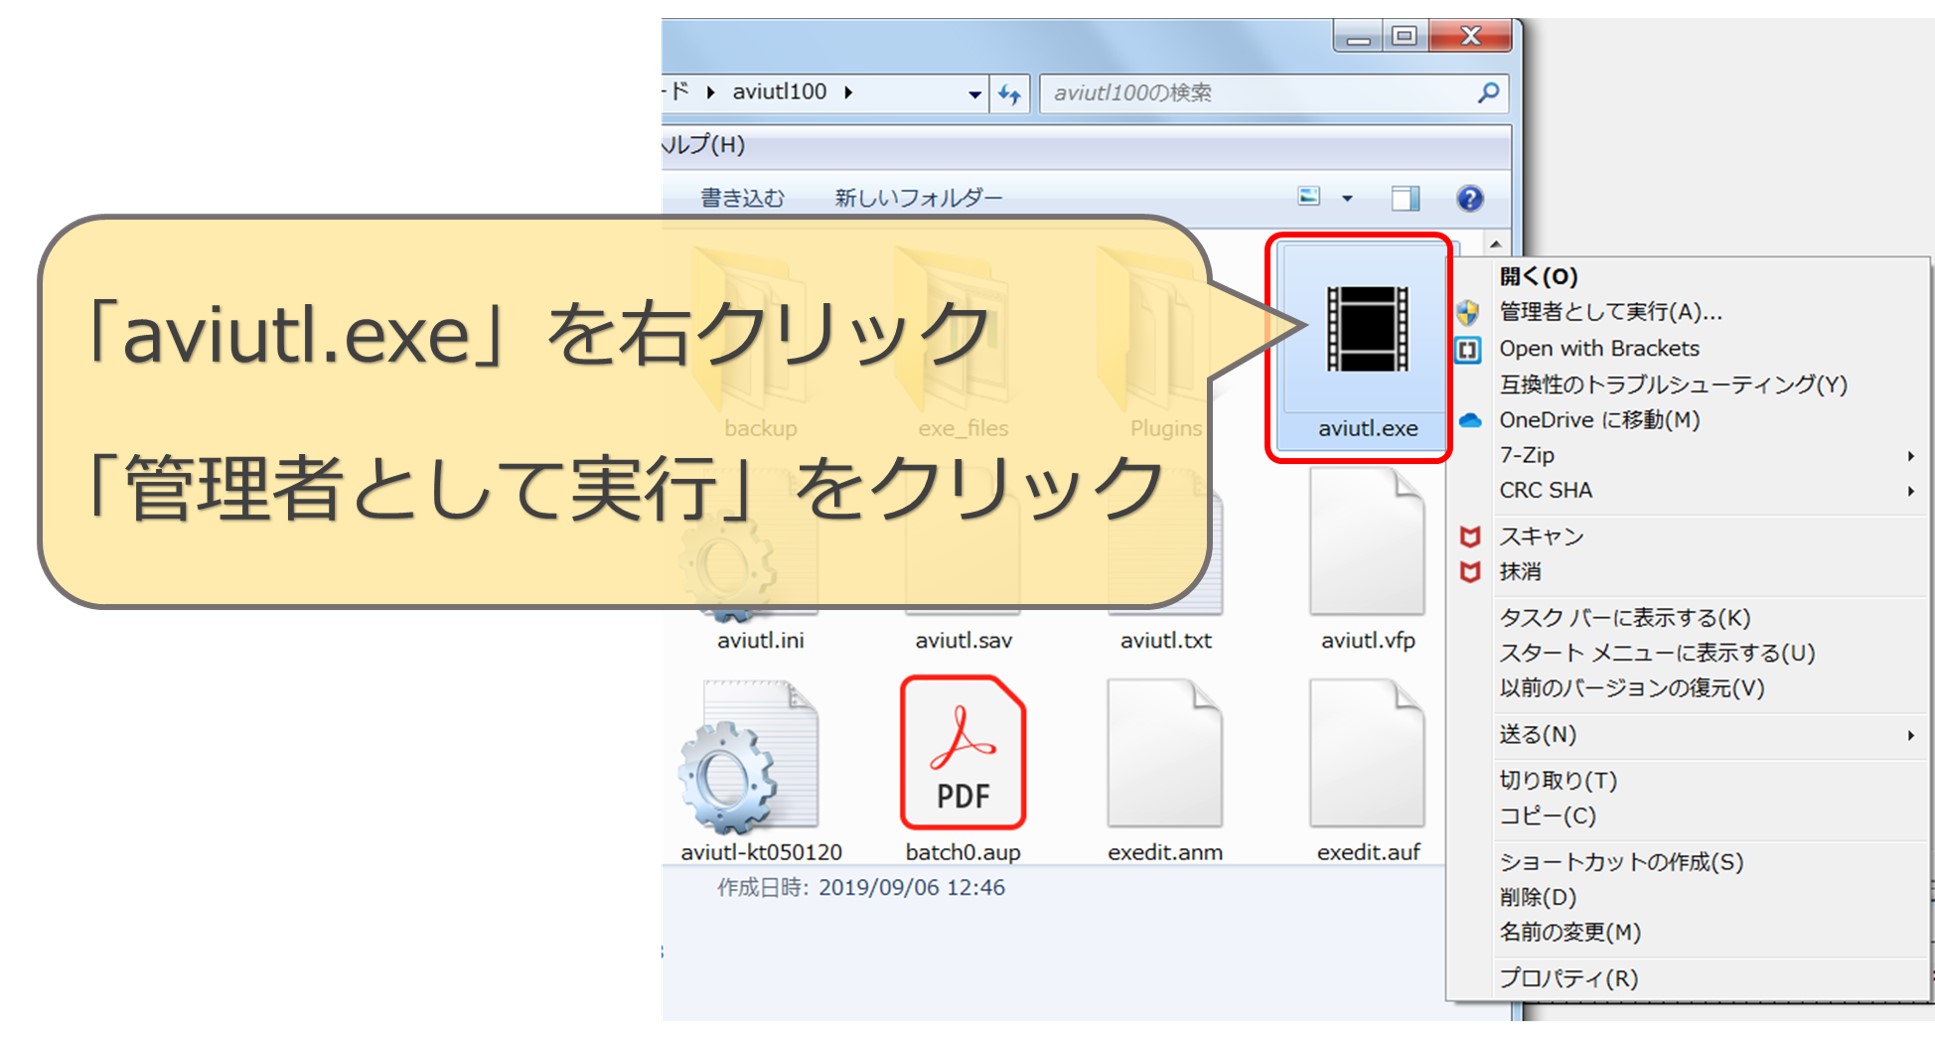Choose OneDrive に移動(M)
The height and width of the screenshot is (1051, 1935).
point(1599,420)
